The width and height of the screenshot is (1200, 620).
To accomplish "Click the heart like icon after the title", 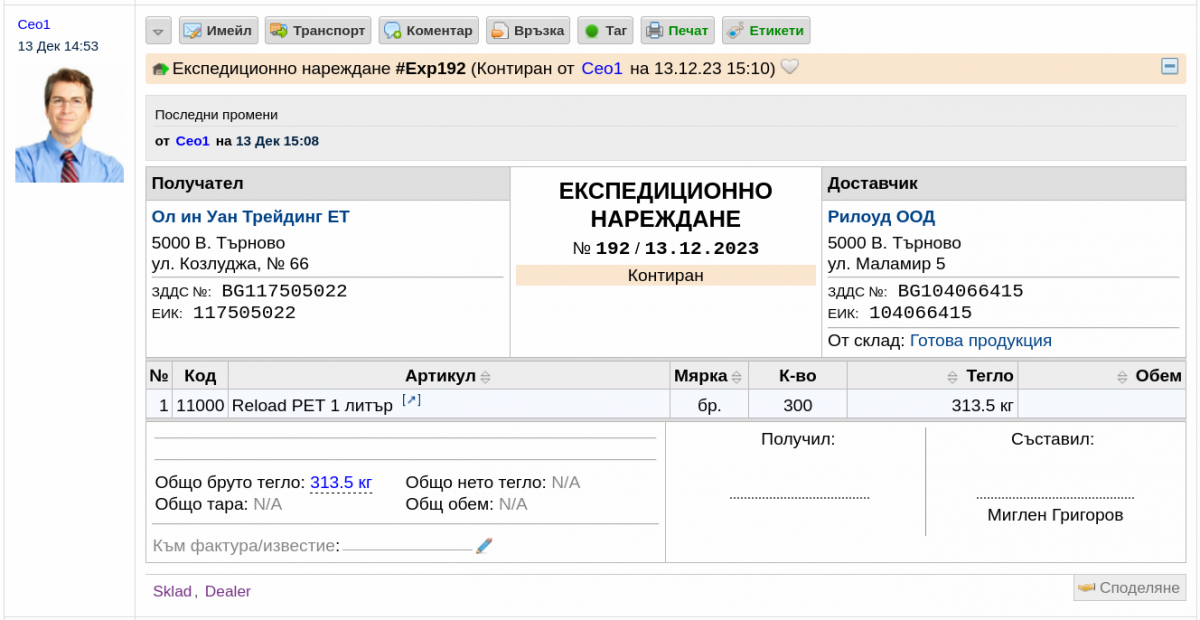I will click(790, 68).
